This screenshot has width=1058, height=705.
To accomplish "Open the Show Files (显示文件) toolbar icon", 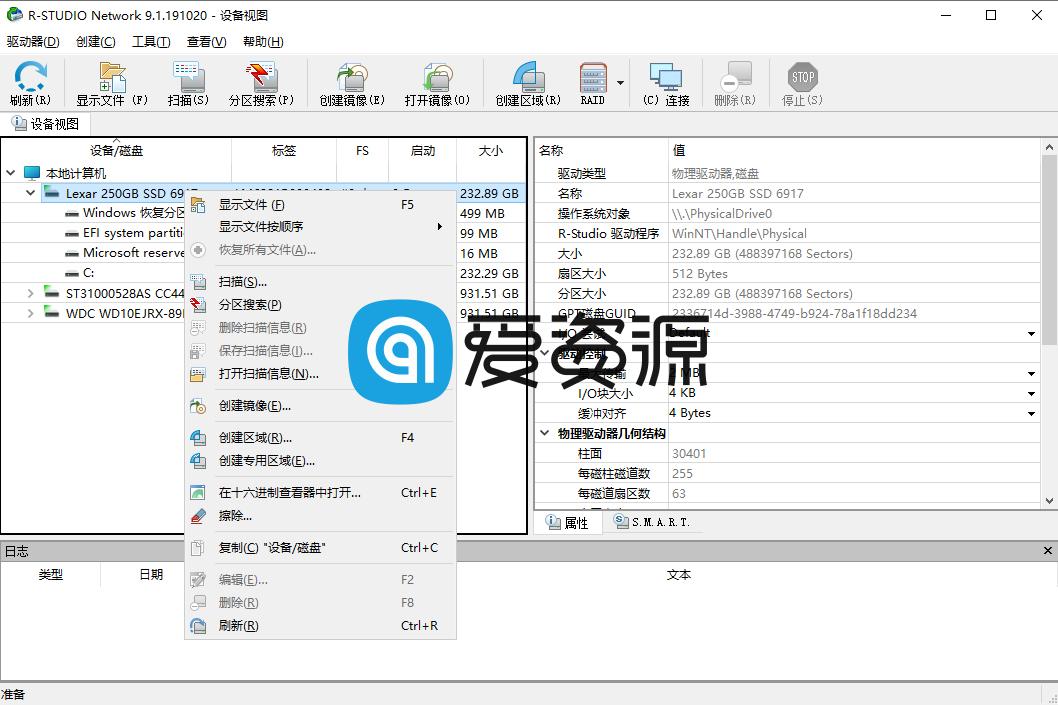I will [x=112, y=84].
